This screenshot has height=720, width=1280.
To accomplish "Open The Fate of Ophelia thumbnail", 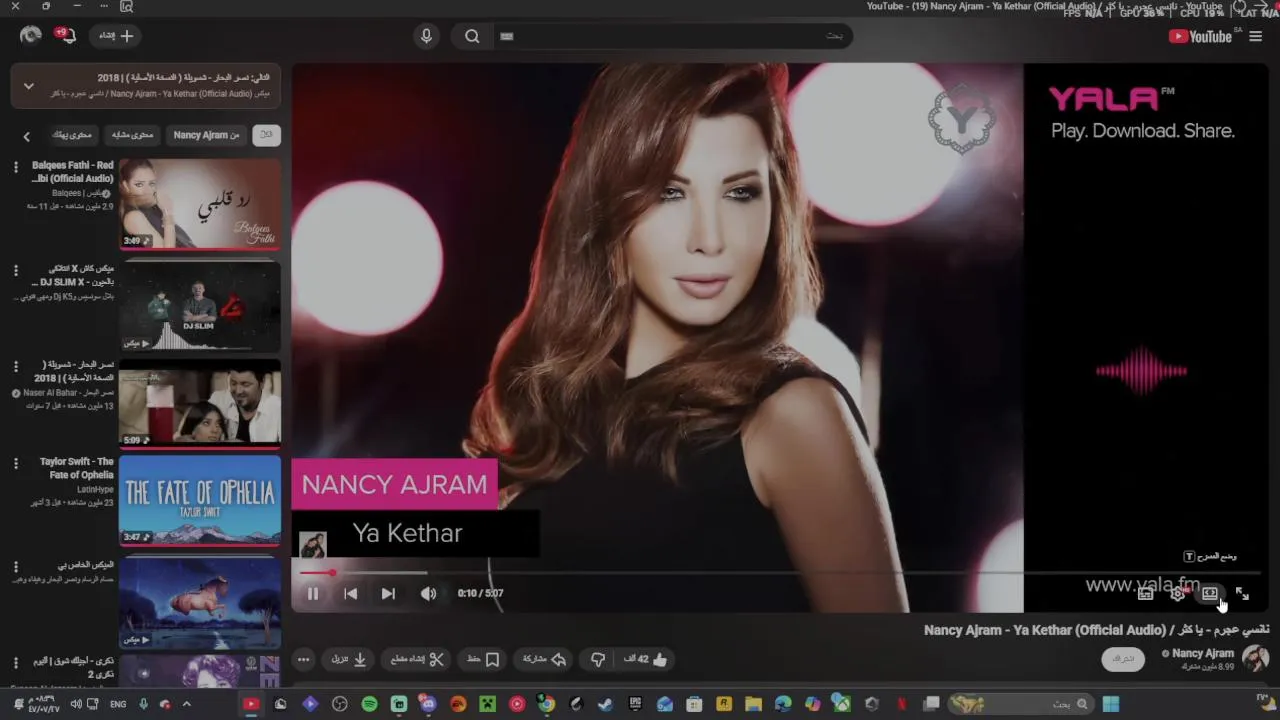I will (x=200, y=500).
